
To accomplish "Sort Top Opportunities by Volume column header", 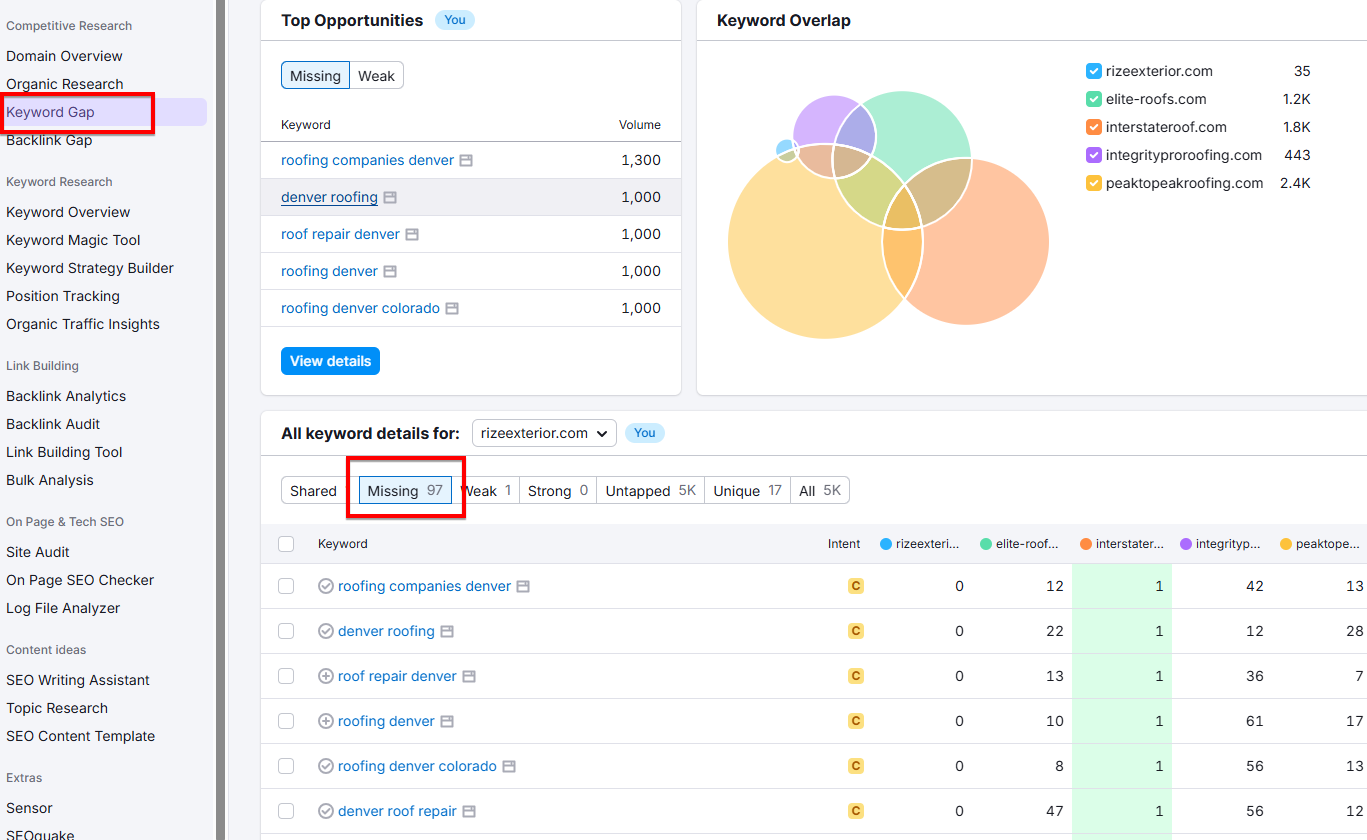I will click(640, 125).
